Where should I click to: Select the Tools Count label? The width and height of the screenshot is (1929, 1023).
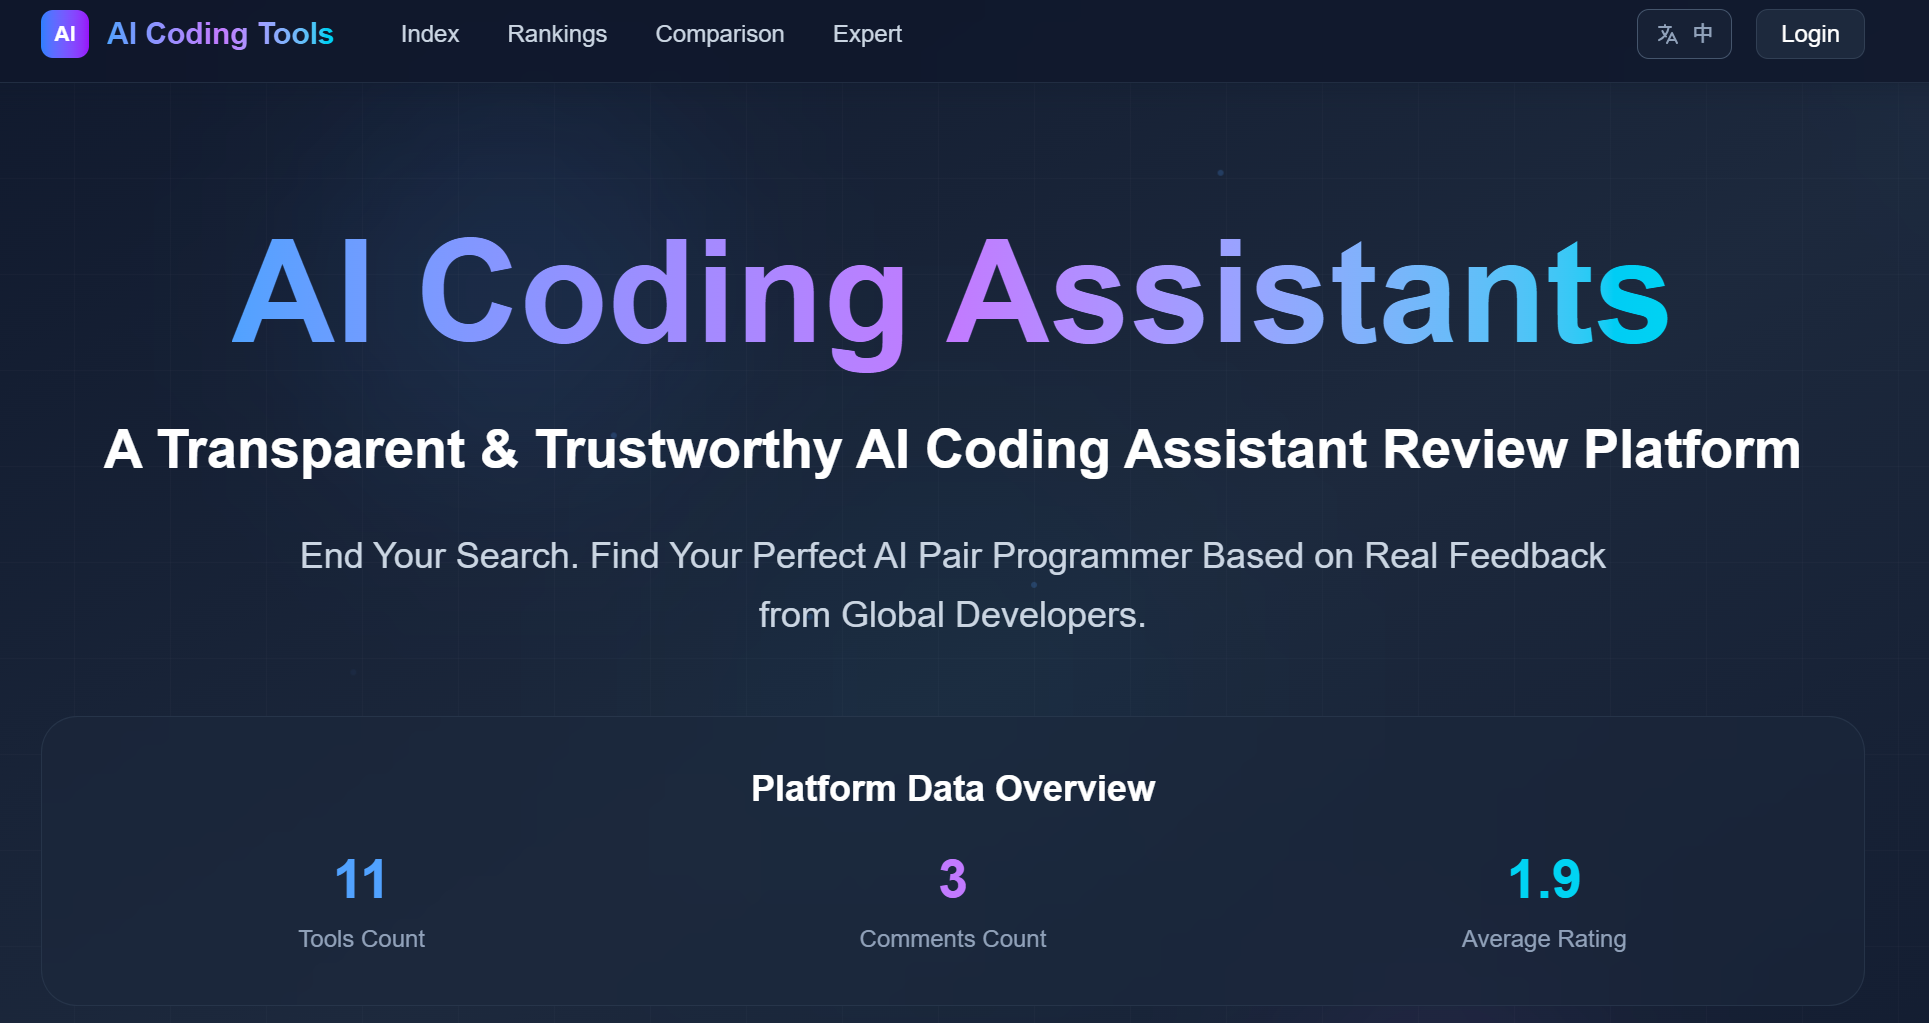click(361, 939)
